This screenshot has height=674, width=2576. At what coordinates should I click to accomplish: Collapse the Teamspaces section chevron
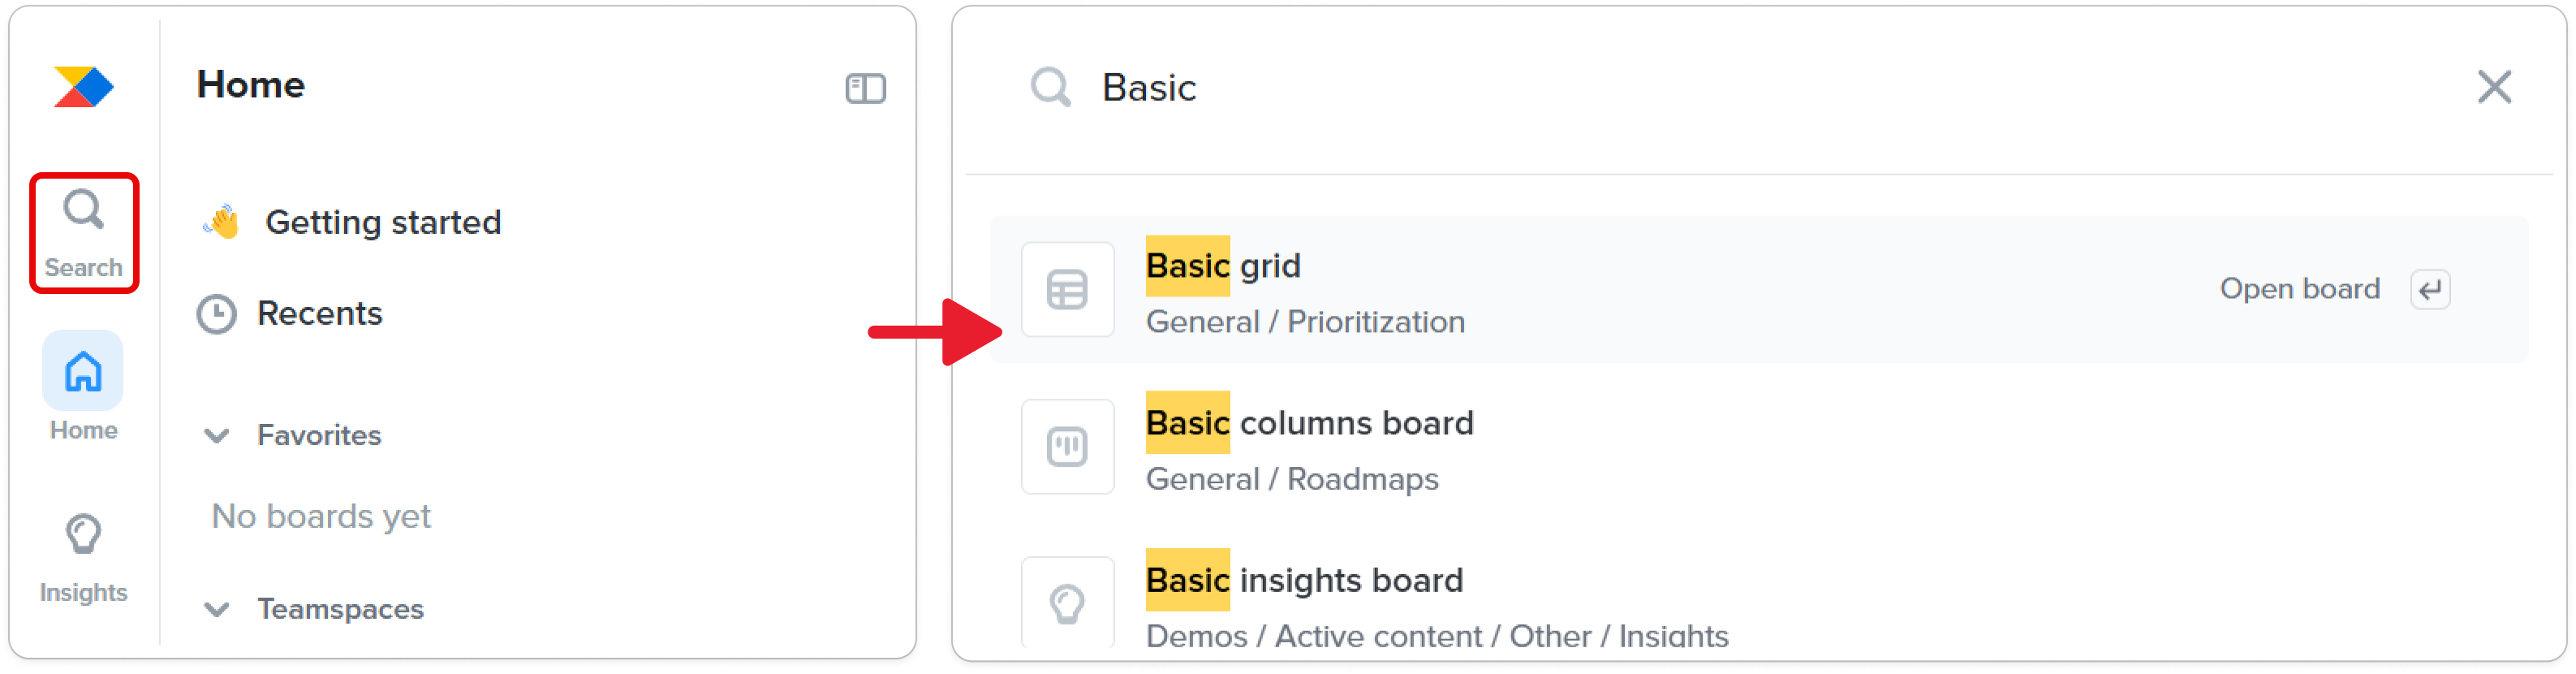tap(217, 610)
